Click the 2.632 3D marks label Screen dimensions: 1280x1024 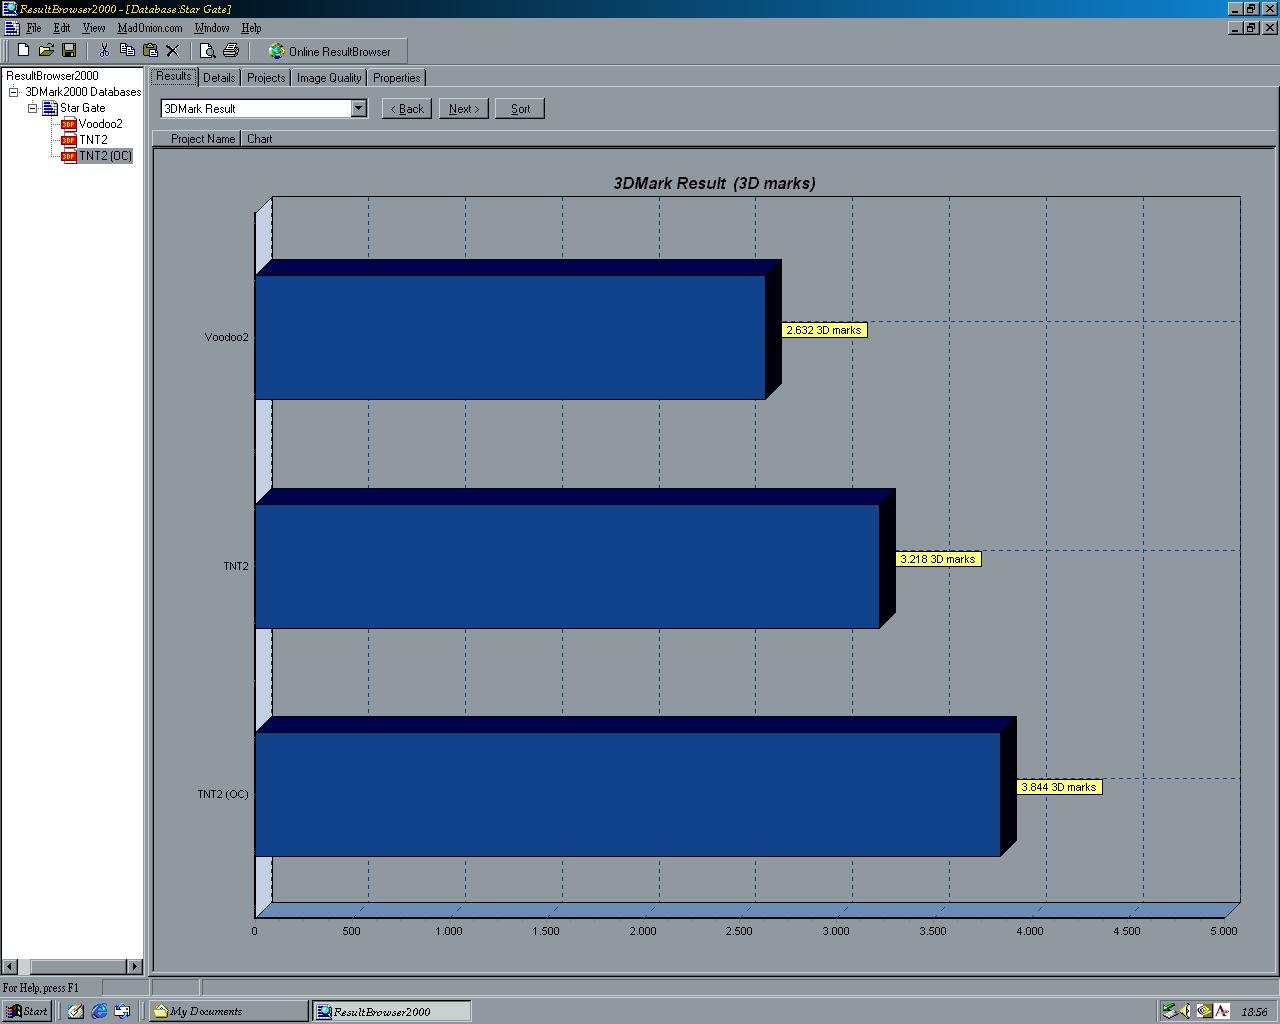(x=824, y=330)
